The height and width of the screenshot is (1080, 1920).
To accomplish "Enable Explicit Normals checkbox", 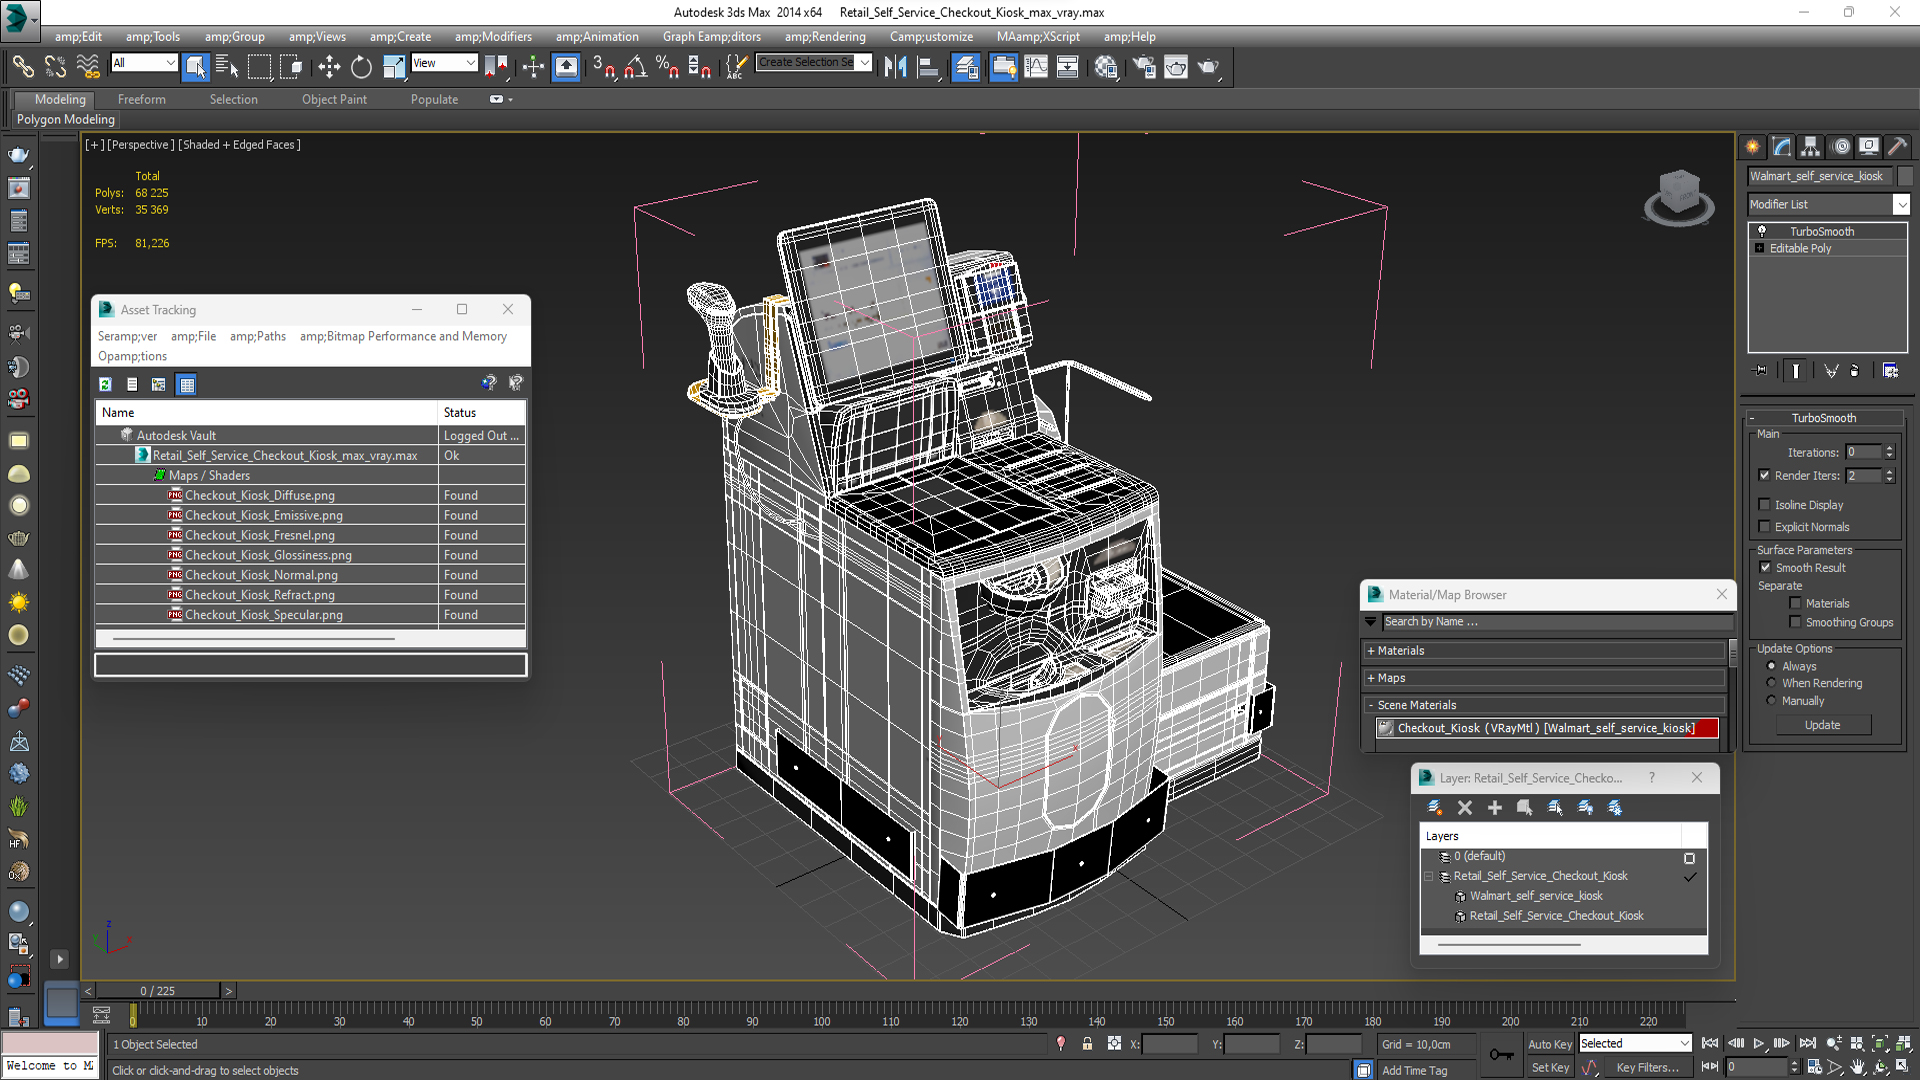I will tap(1764, 527).
